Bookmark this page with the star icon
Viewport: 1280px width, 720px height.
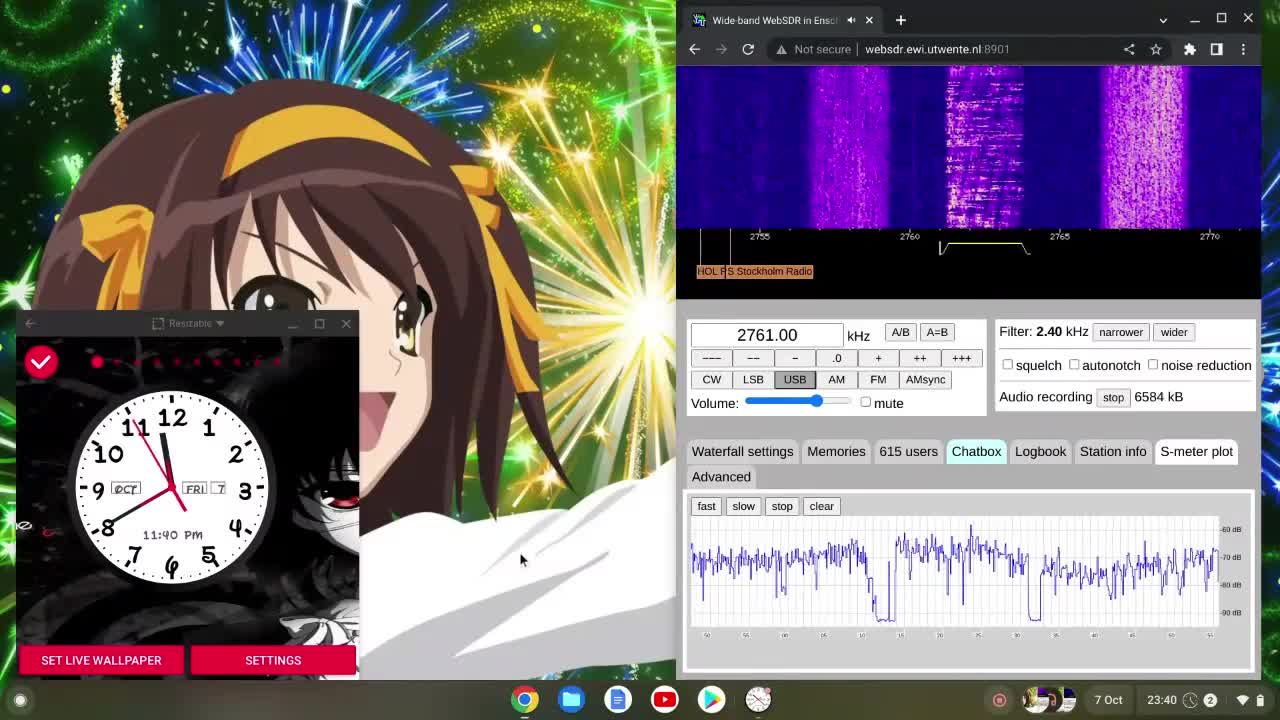pos(1156,49)
